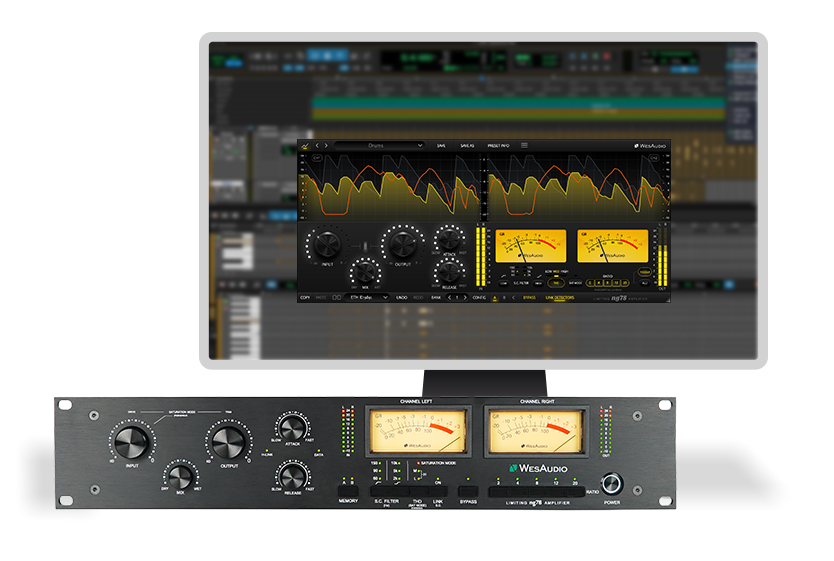The image size is (834, 561).
Task: Select ratio 2 in plugin ratio row
Action: pyautogui.click(x=590, y=283)
